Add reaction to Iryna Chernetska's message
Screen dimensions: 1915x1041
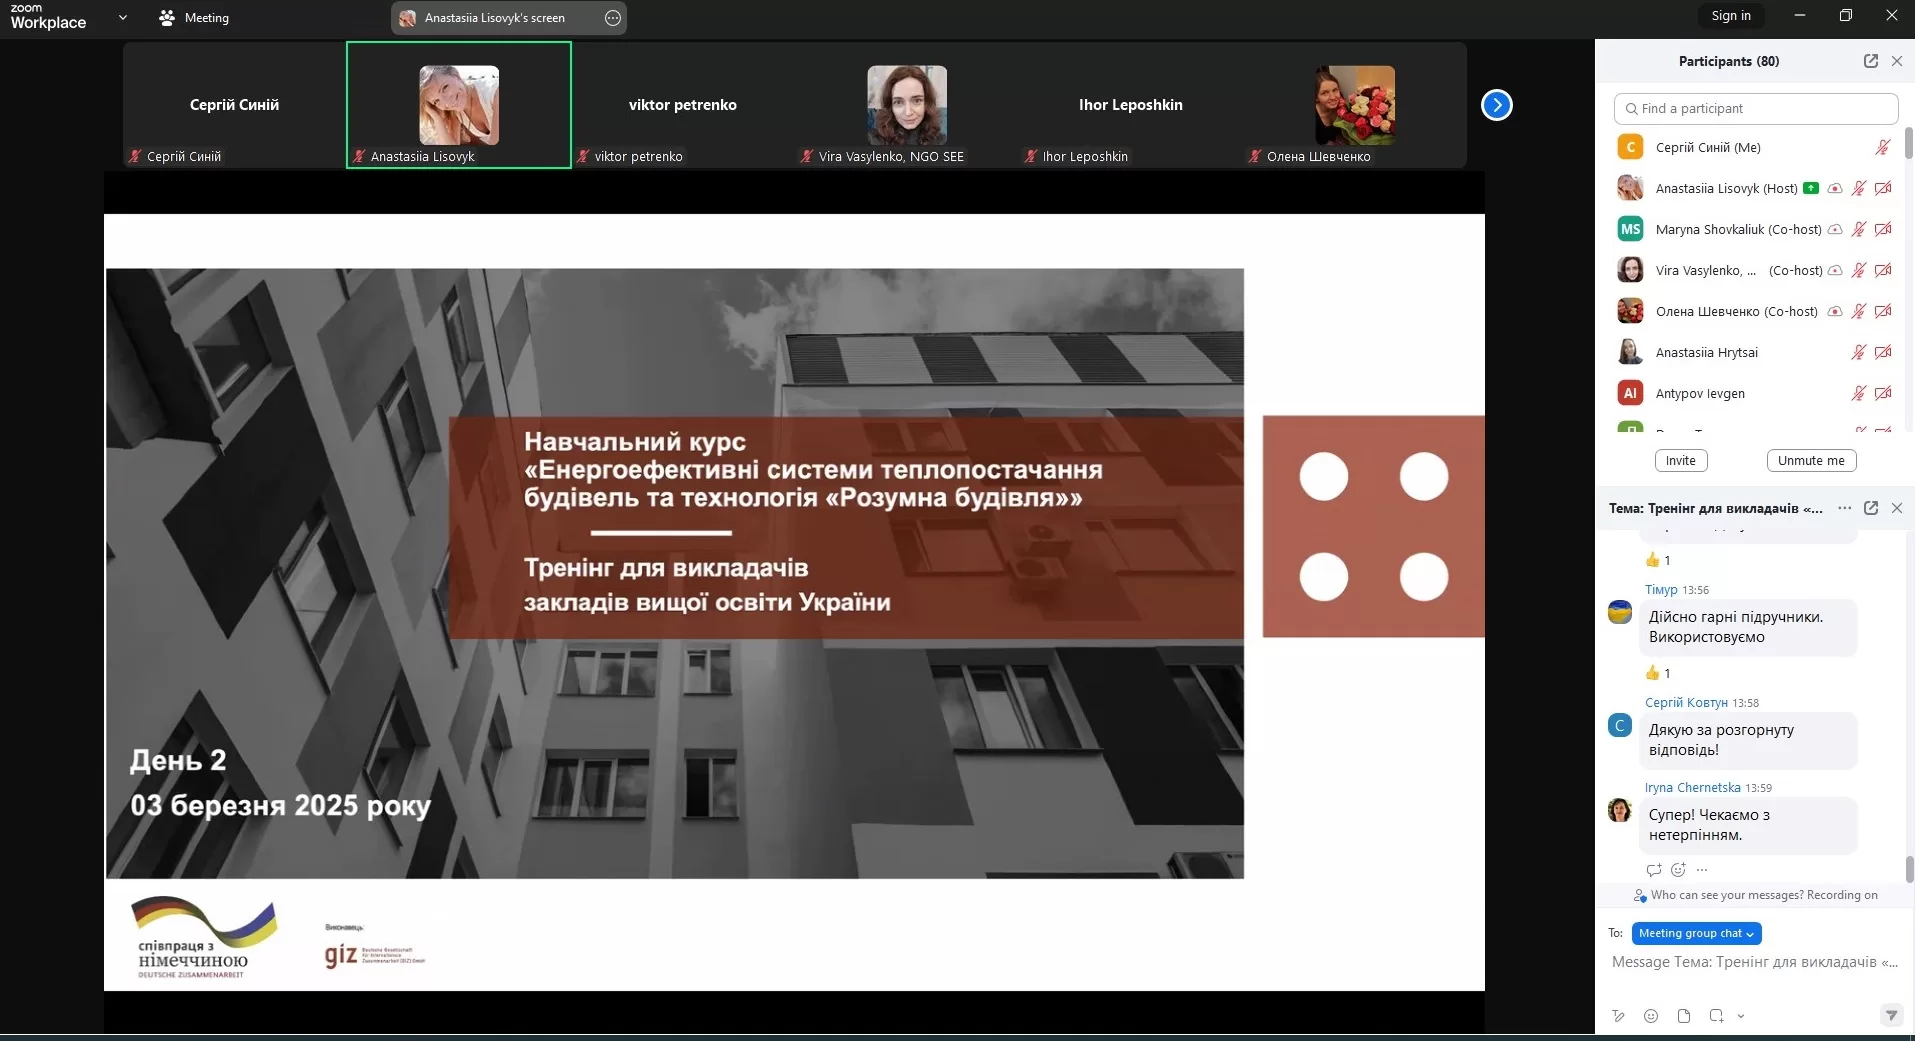click(1678, 870)
